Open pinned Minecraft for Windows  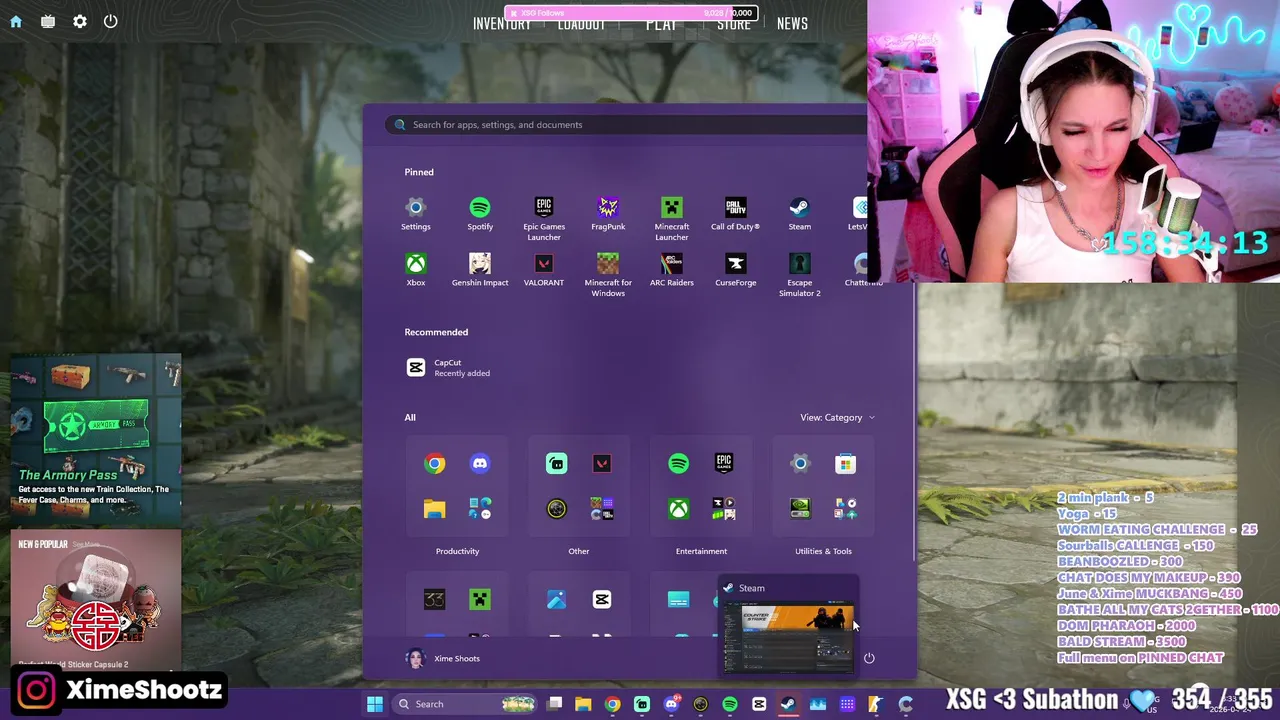[608, 274]
